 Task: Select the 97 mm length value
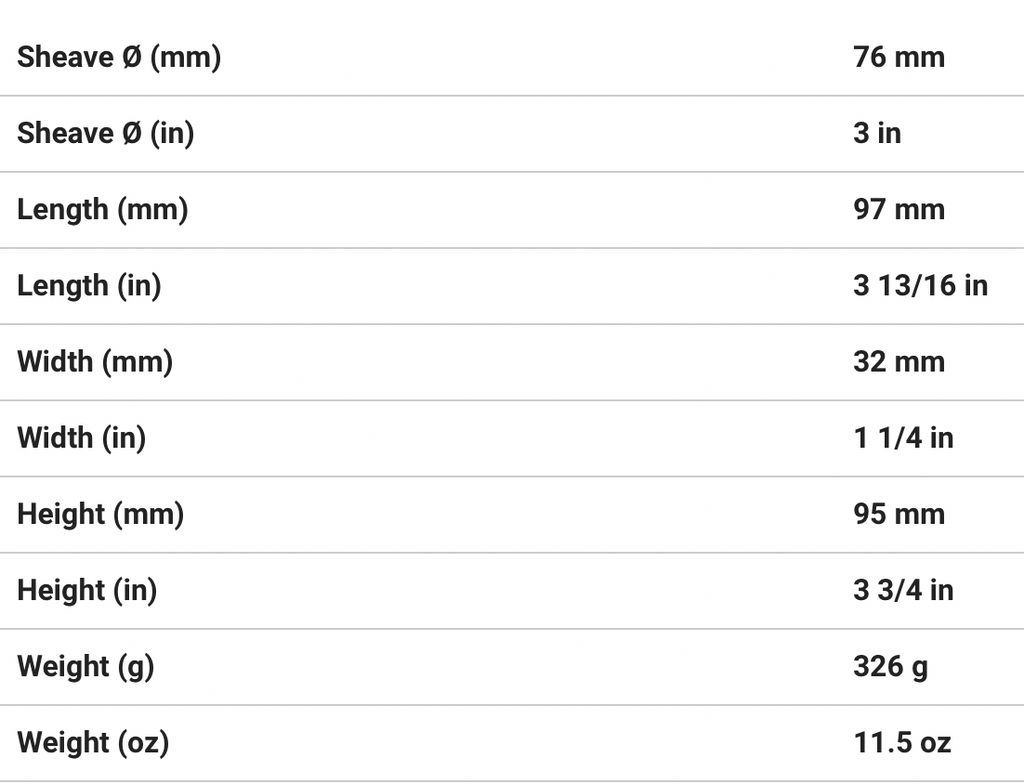(x=899, y=209)
